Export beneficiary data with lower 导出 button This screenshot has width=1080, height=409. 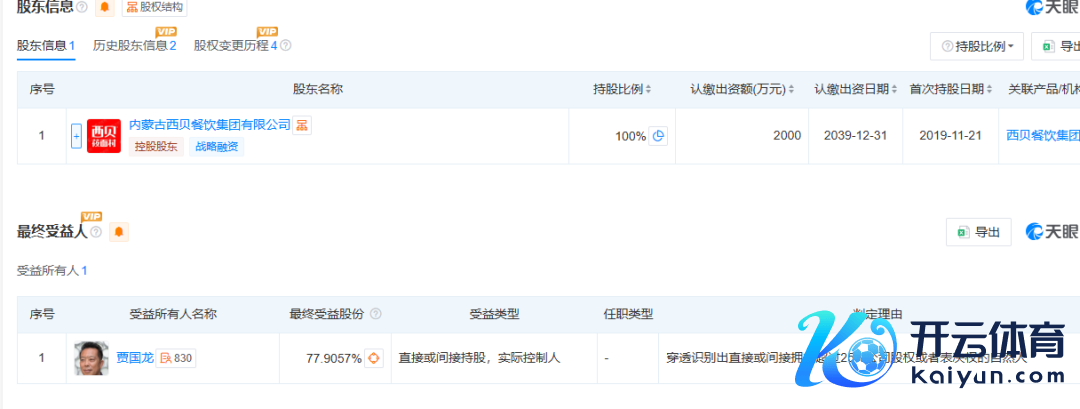tap(978, 232)
